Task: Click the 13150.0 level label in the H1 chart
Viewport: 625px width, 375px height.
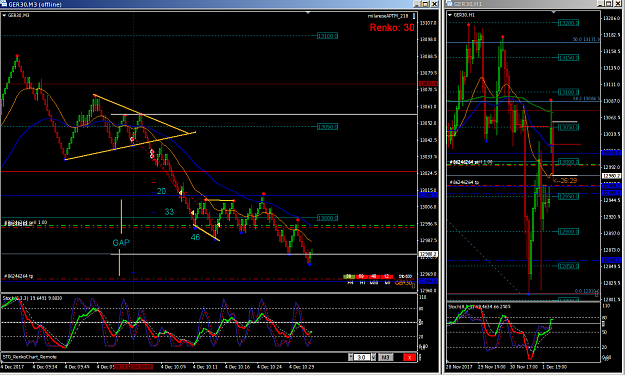Action: [568, 58]
